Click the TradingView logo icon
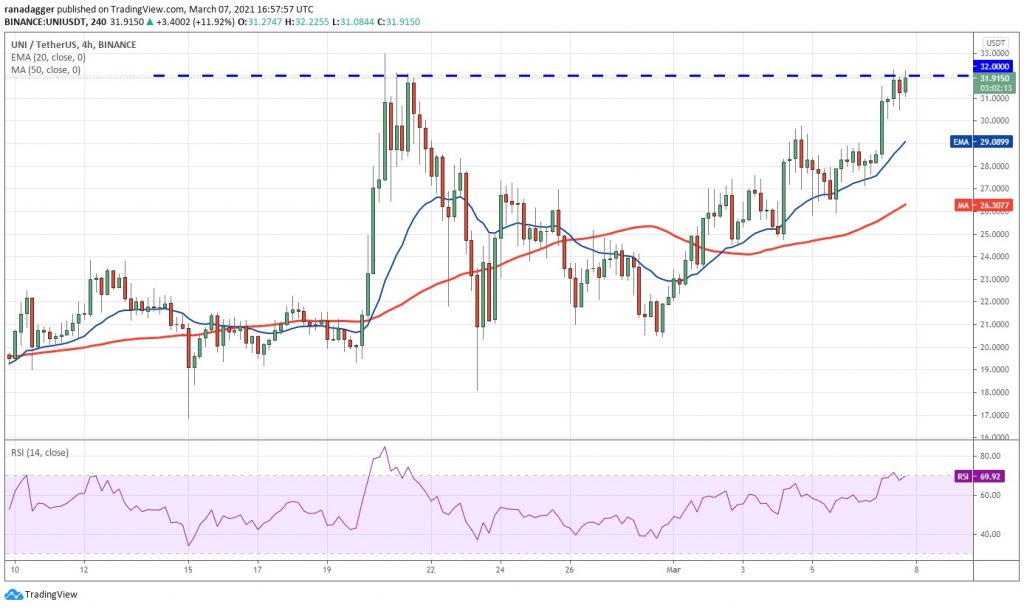 [x=13, y=594]
